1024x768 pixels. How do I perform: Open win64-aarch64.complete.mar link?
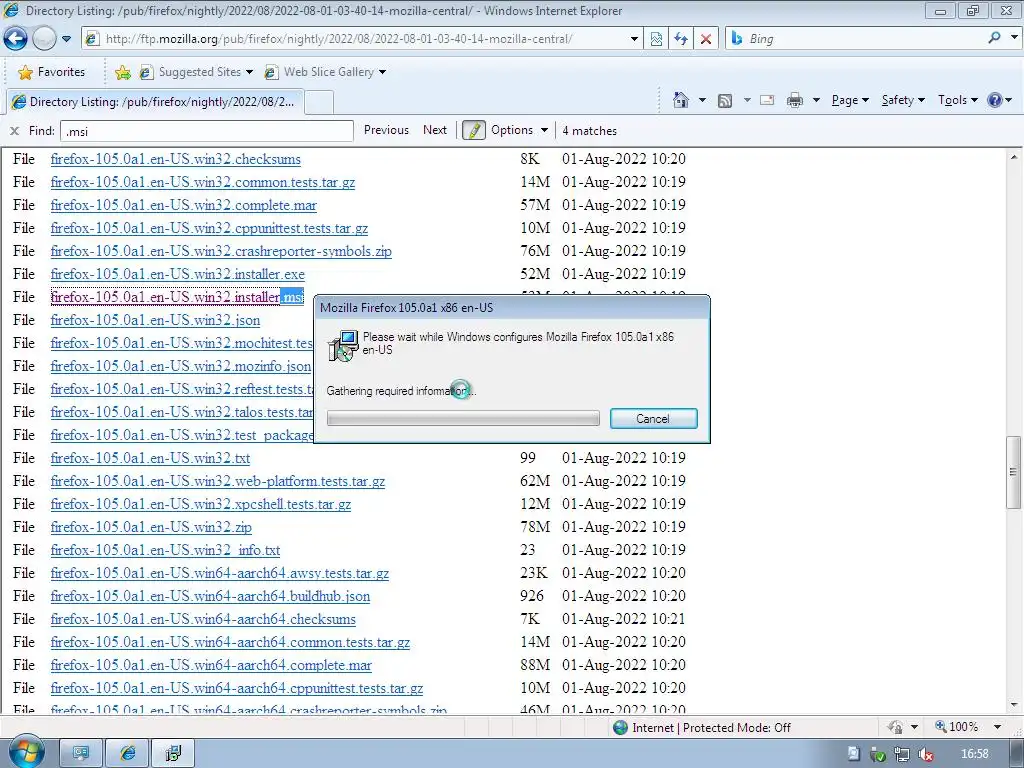[211, 665]
